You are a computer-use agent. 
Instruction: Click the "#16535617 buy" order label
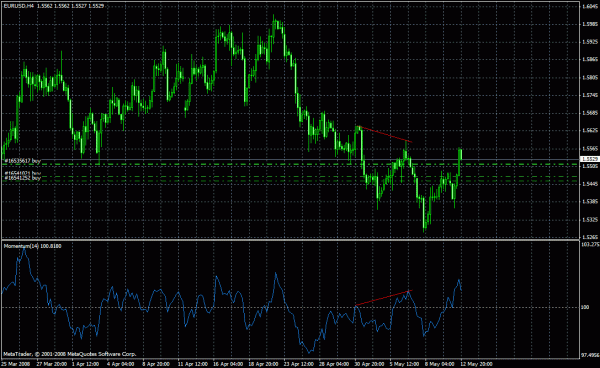pyautogui.click(x=23, y=161)
